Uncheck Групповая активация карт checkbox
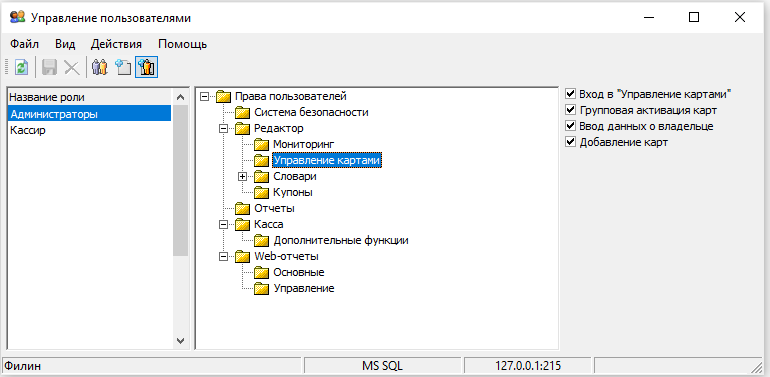 [570, 110]
